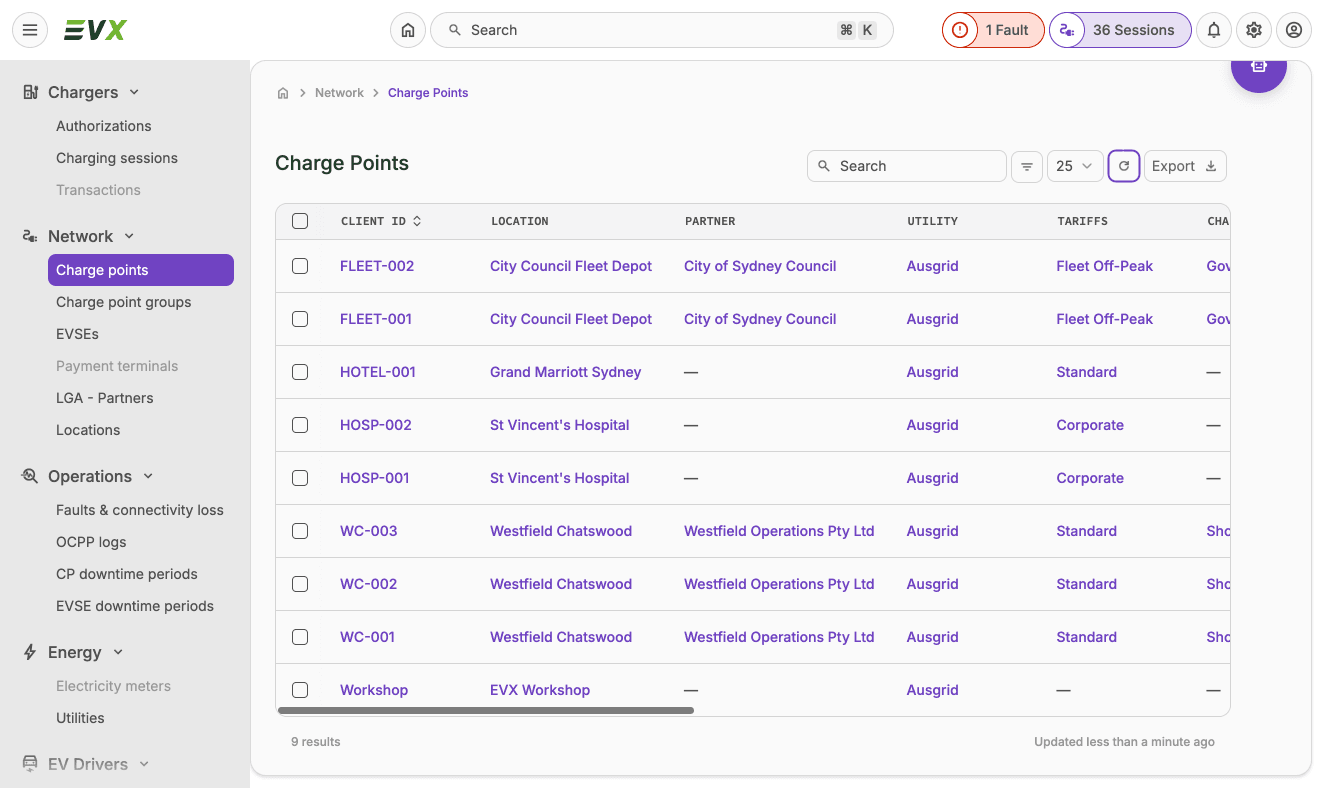Refresh the charge points table
Viewport: 1324px width, 788px height.
click(x=1124, y=166)
